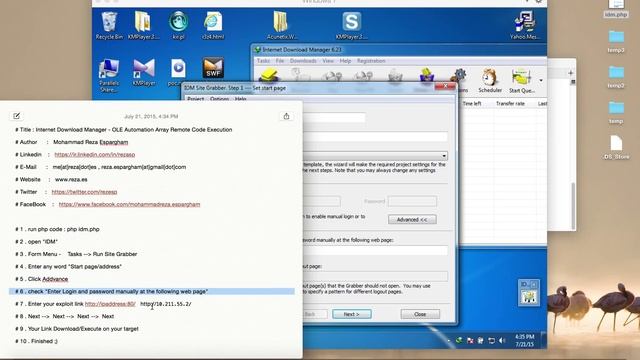Image resolution: width=640 pixels, height=360 pixels.
Task: Click the Transfer rate column header
Action: pos(510,104)
